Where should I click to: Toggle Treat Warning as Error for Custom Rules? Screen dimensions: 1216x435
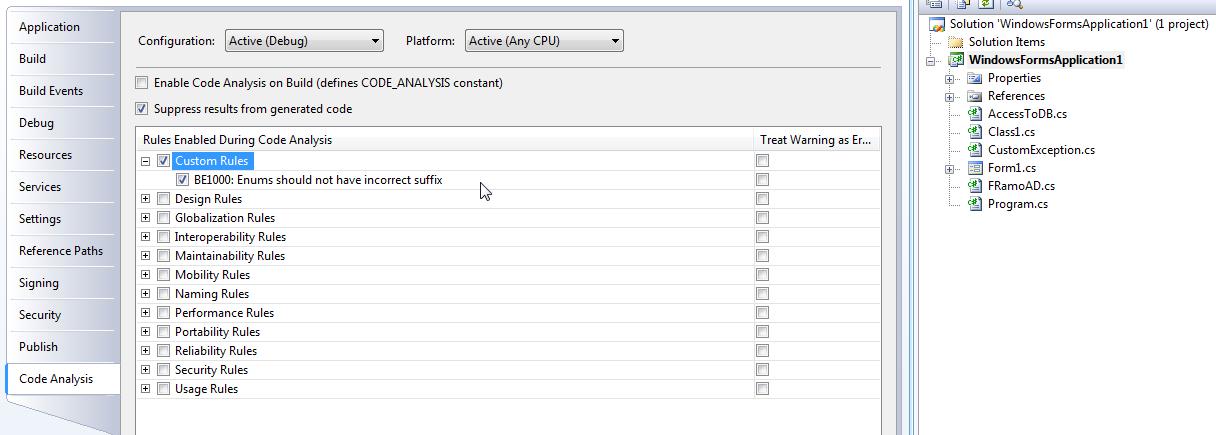[763, 161]
